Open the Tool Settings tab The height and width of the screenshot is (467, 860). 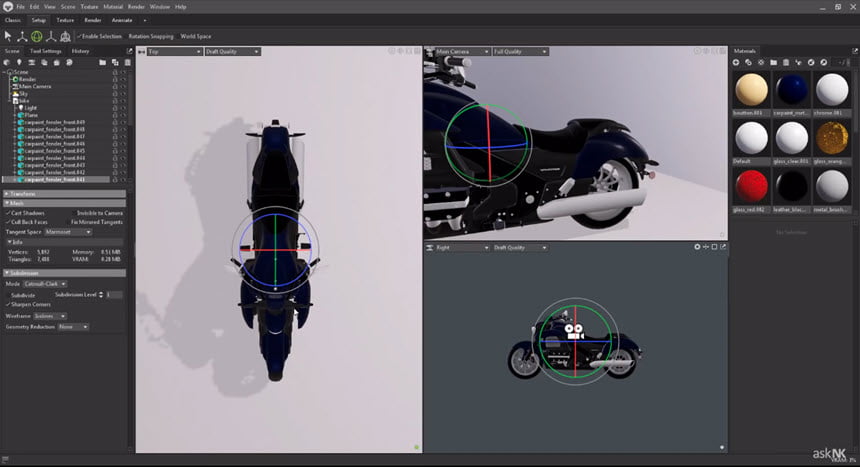point(46,51)
